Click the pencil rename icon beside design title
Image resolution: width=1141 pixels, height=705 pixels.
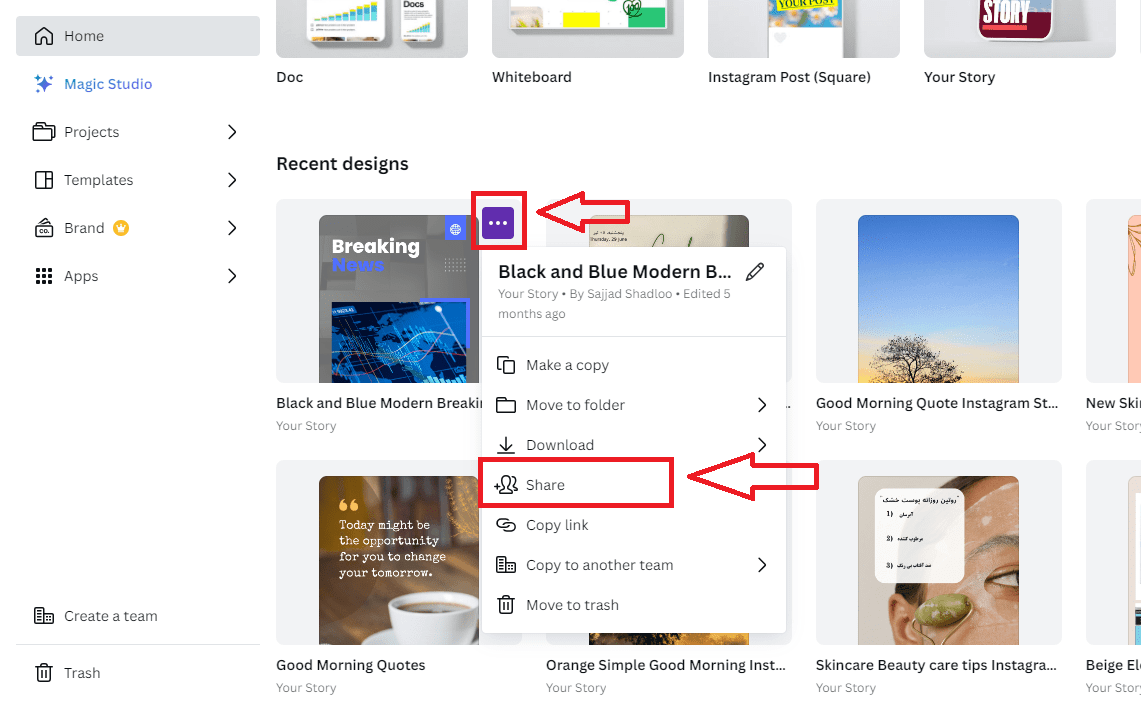click(x=755, y=272)
